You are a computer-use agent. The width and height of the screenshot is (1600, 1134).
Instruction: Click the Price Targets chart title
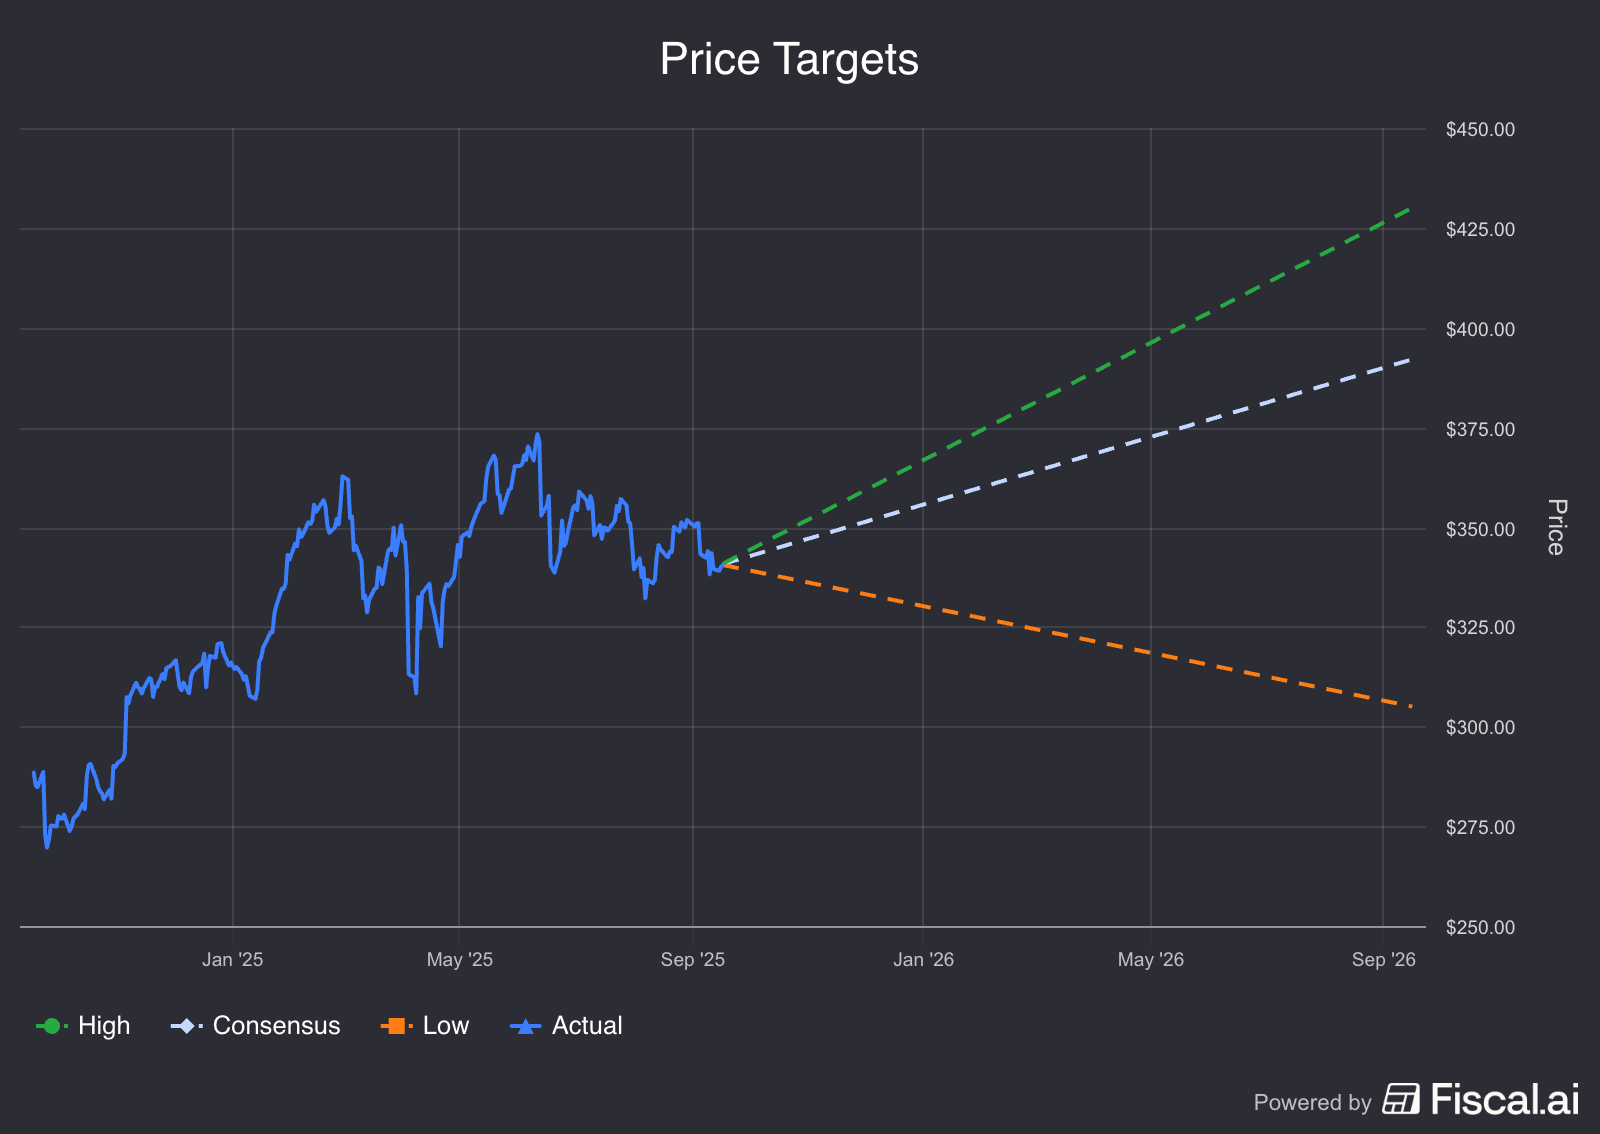pyautogui.click(x=789, y=59)
